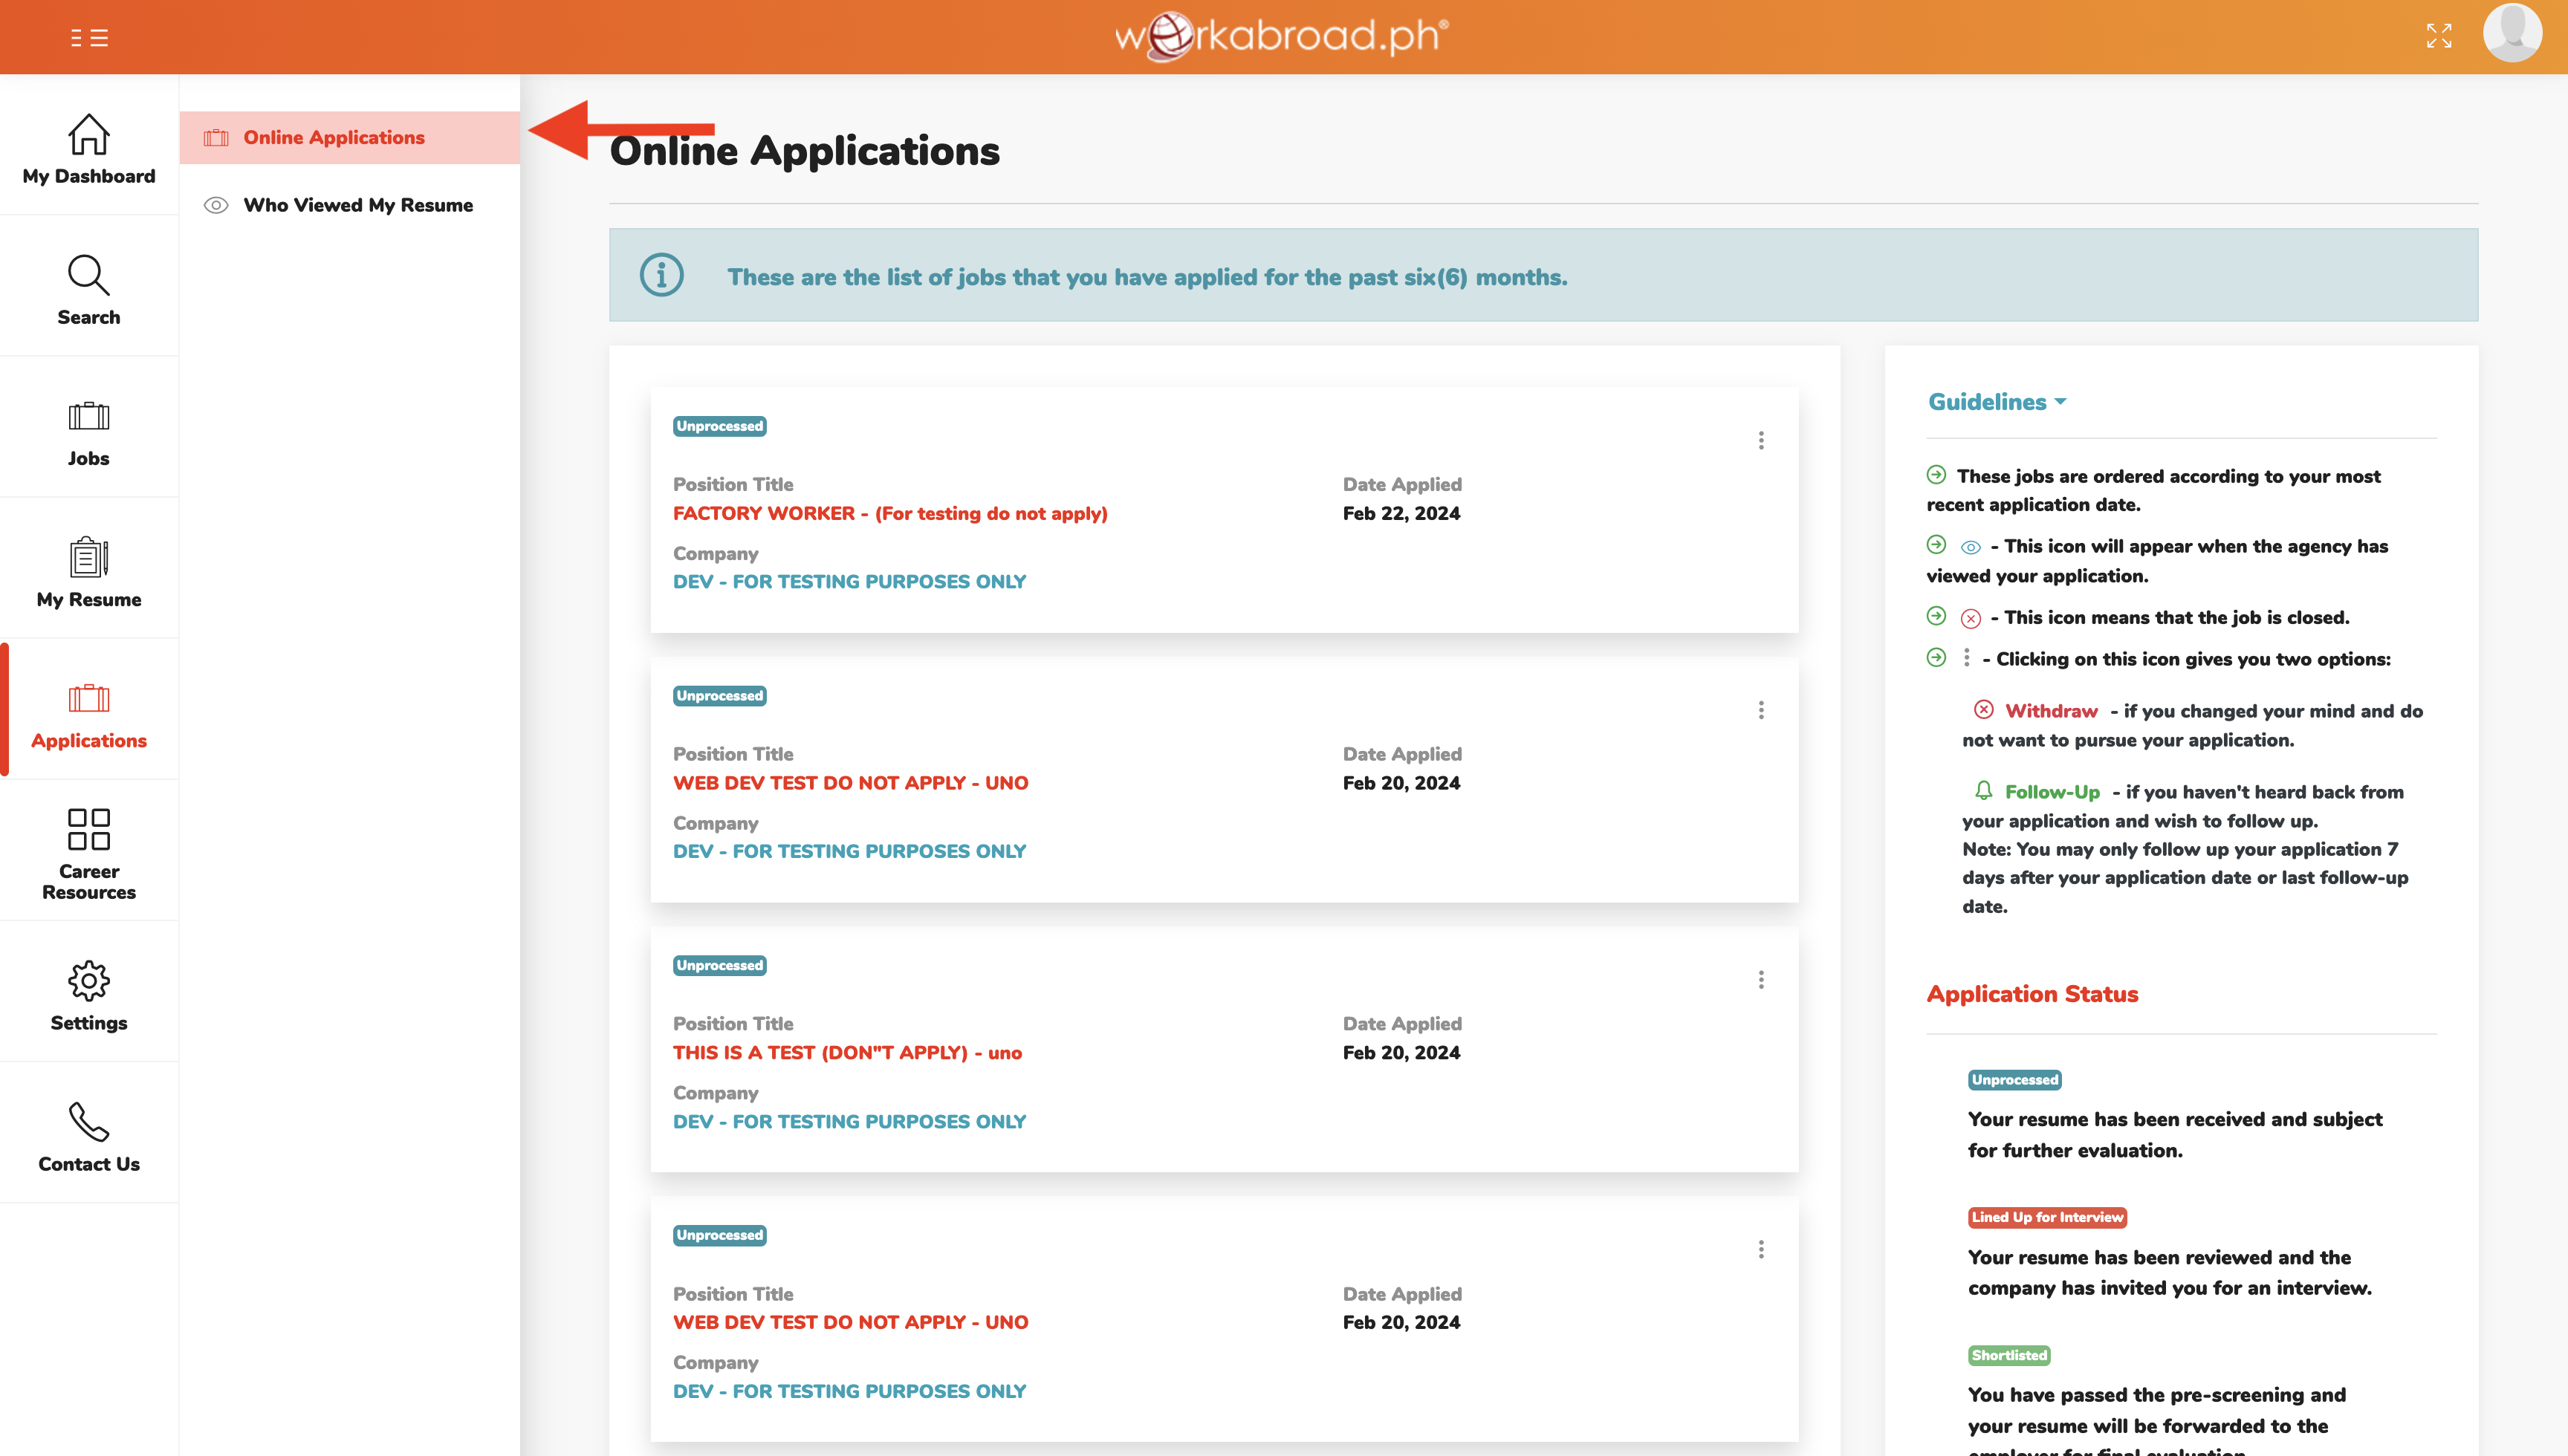Toggle fullscreen mode icon
Image resolution: width=2568 pixels, height=1456 pixels.
pyautogui.click(x=2439, y=36)
